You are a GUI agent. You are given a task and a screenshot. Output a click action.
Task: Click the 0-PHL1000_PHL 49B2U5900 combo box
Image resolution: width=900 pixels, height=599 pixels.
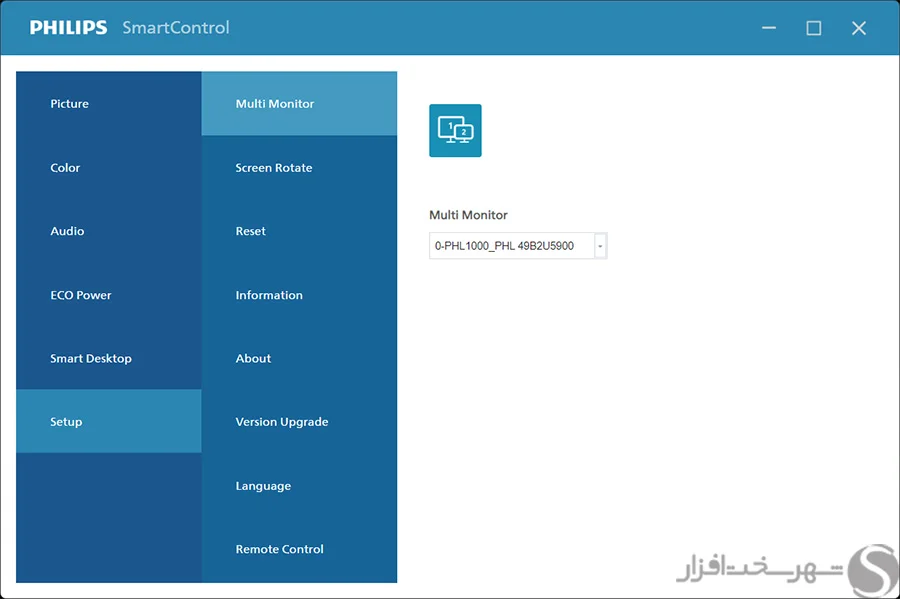click(x=510, y=245)
